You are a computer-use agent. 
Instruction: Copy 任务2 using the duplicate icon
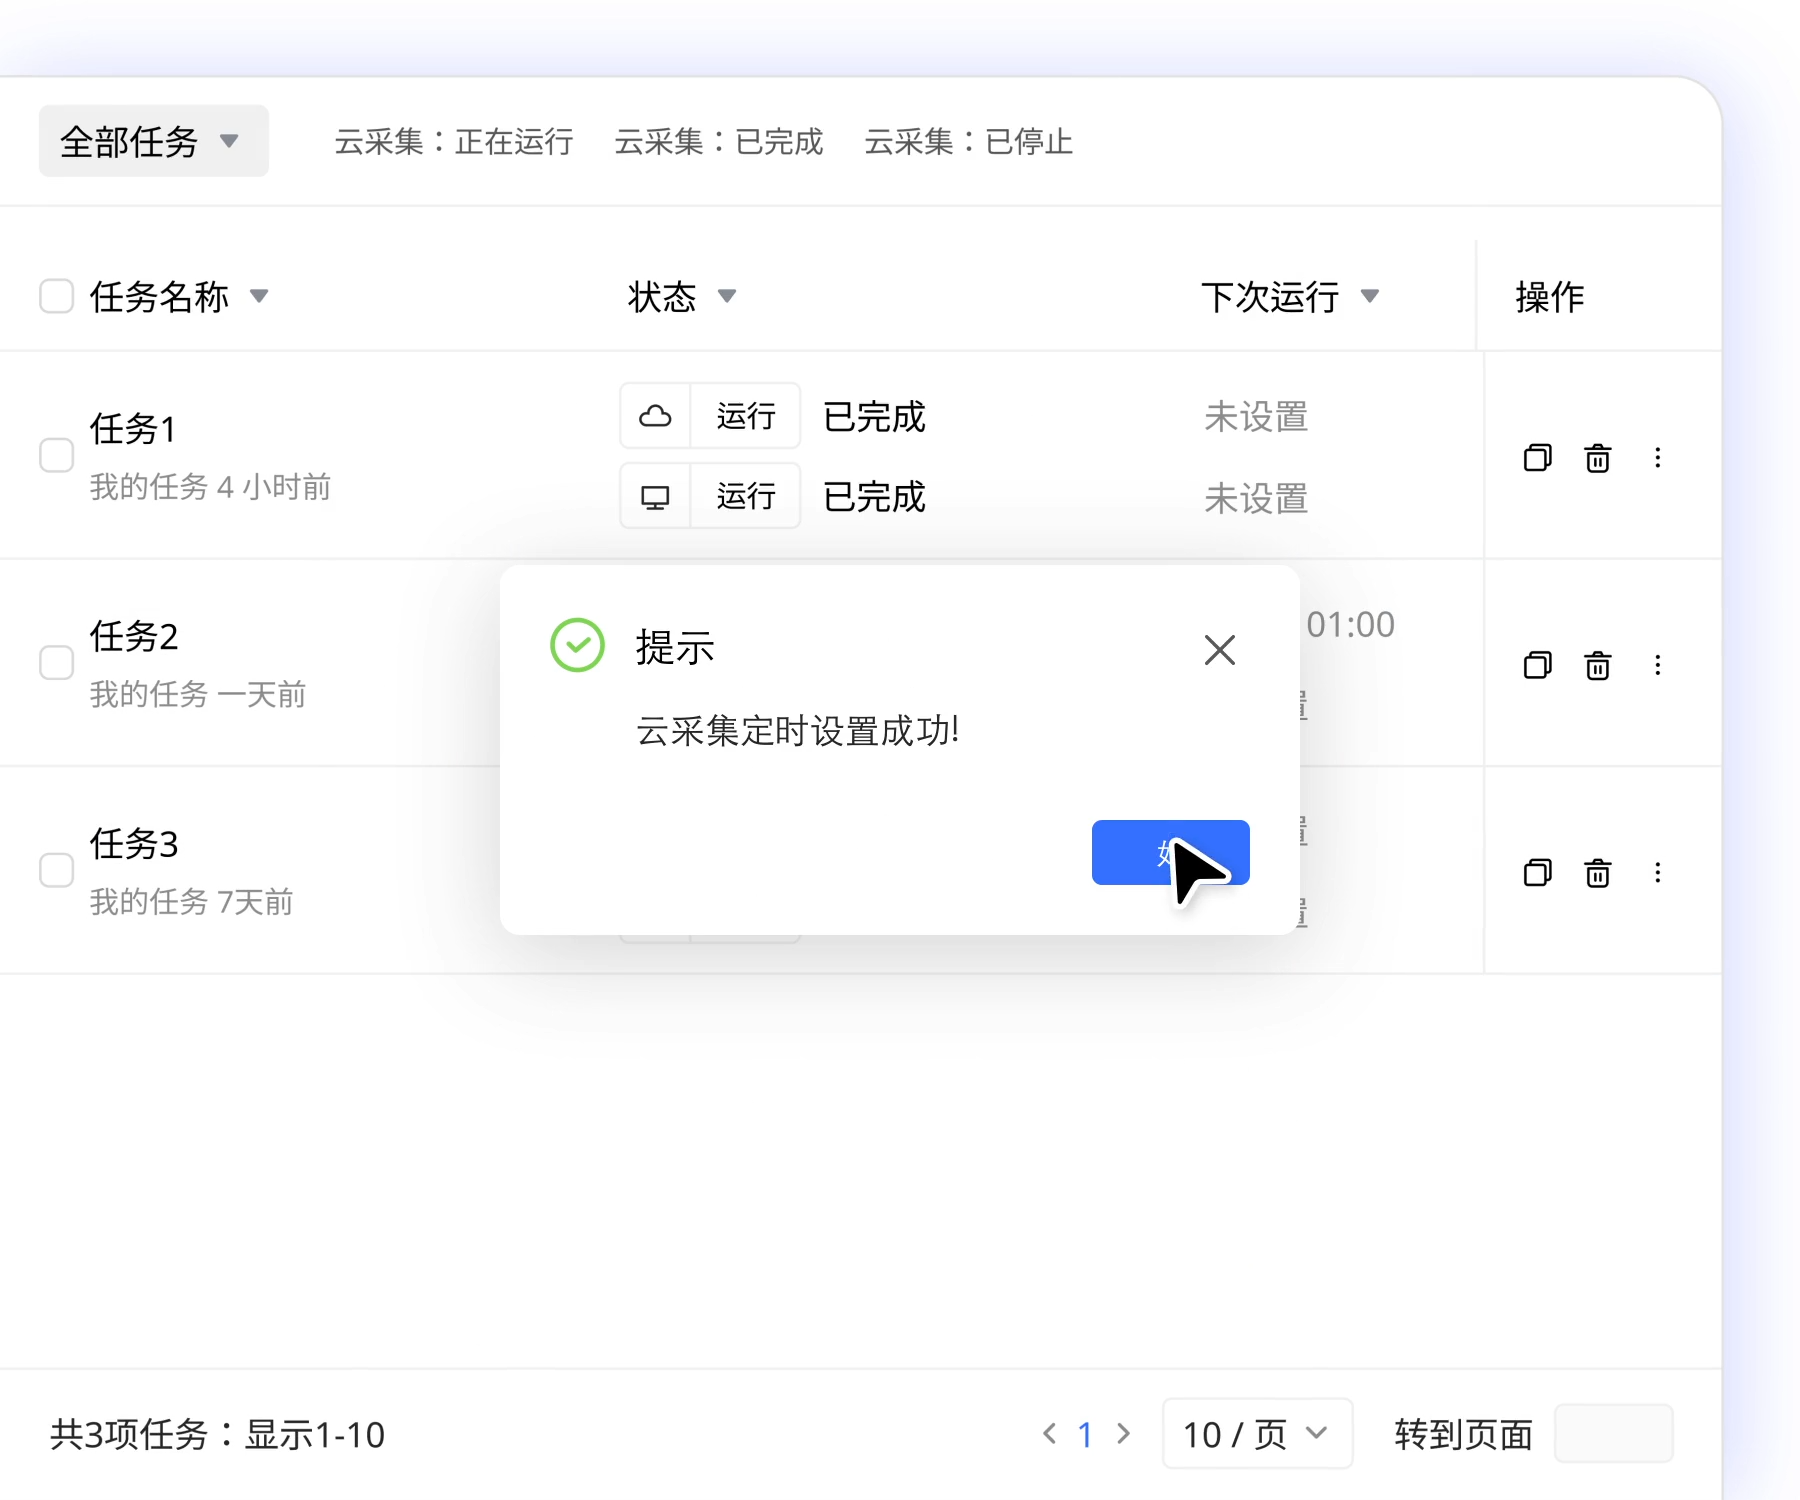coord(1537,665)
